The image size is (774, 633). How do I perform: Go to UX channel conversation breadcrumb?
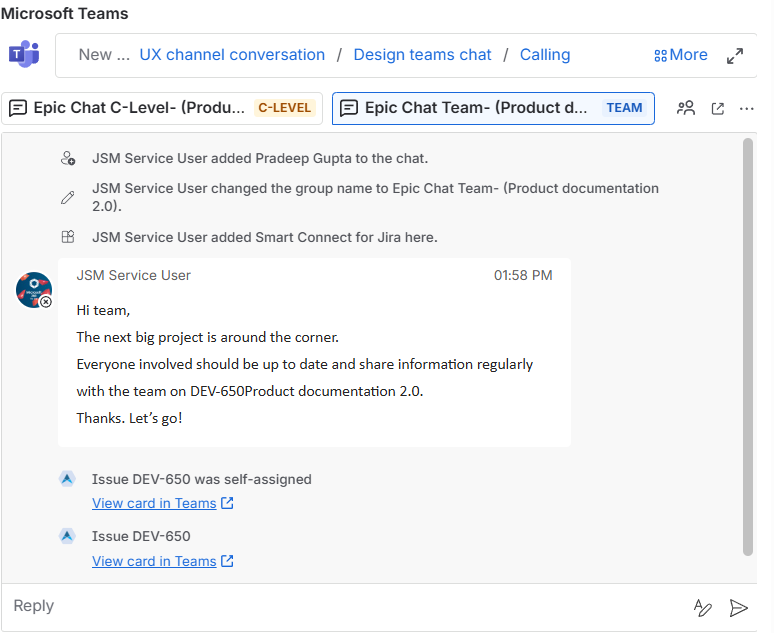point(232,55)
